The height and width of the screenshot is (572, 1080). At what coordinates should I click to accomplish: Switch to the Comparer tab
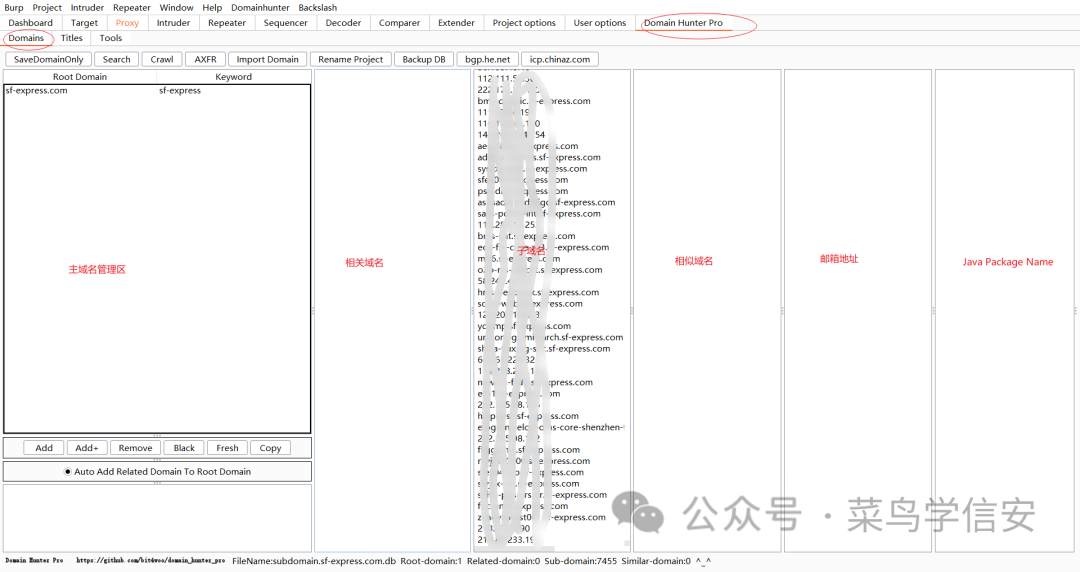(x=399, y=23)
